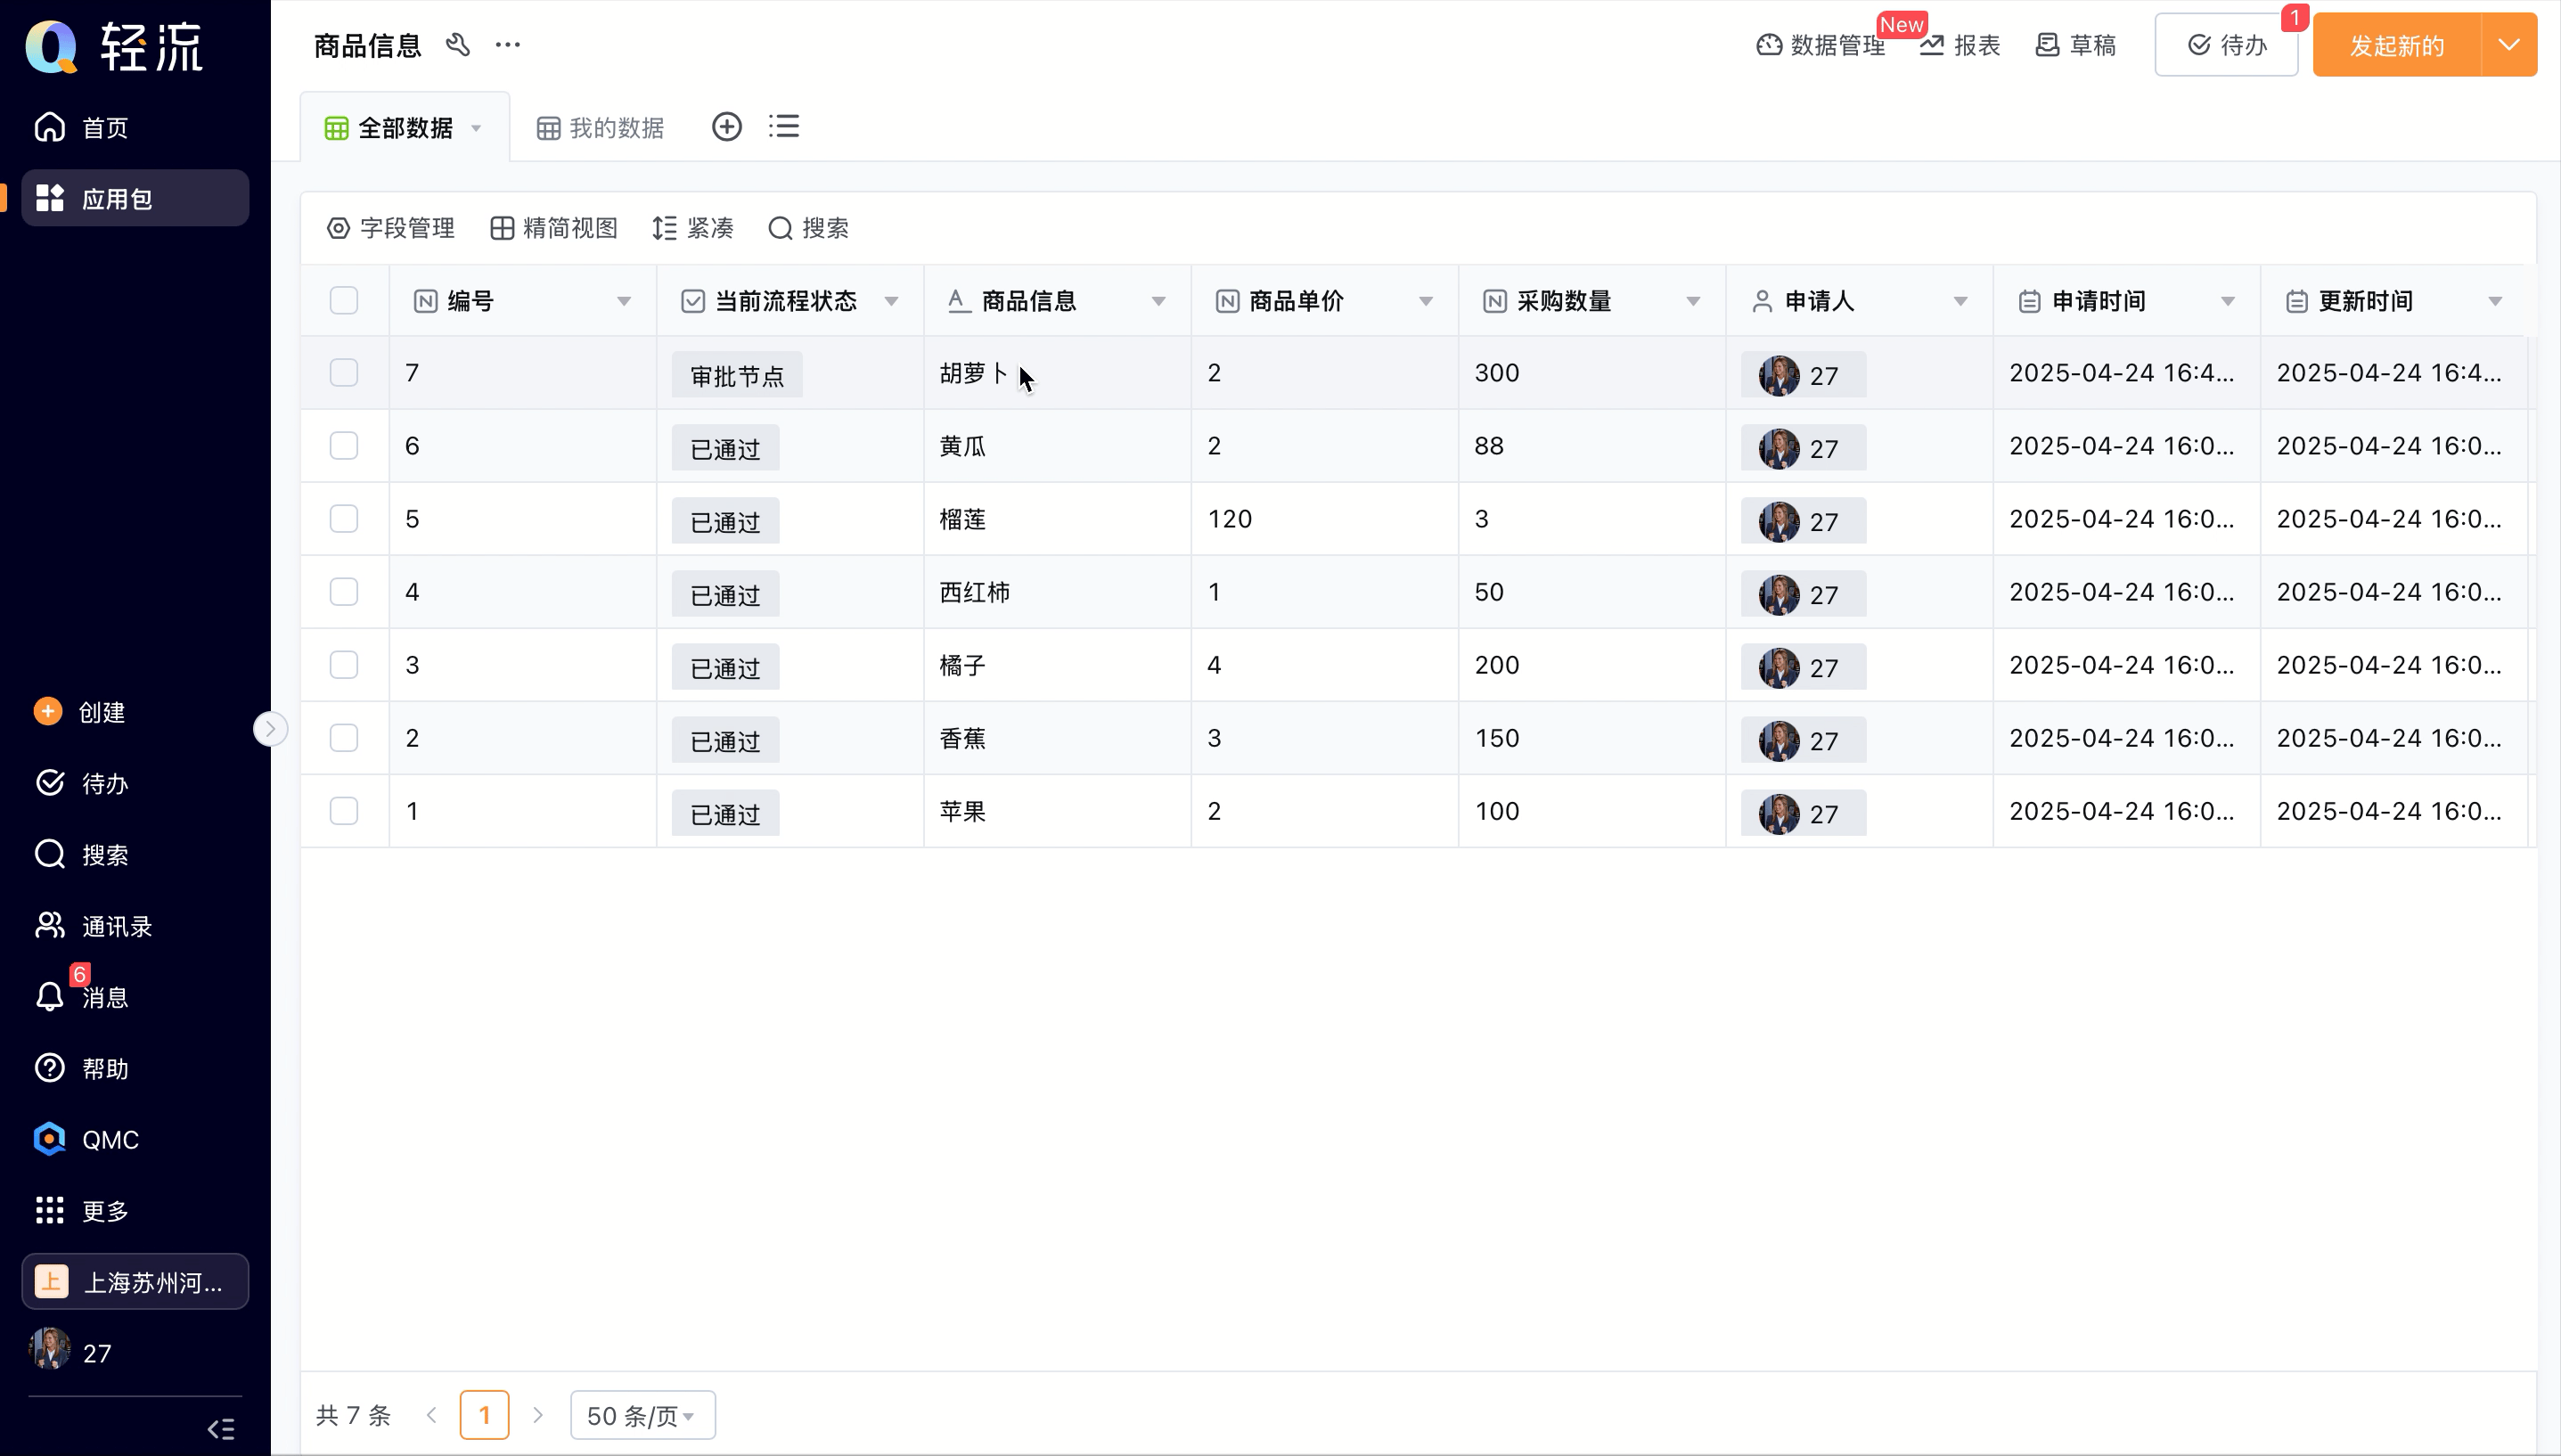
Task: Open 消息 notifications bell
Action: (50, 997)
